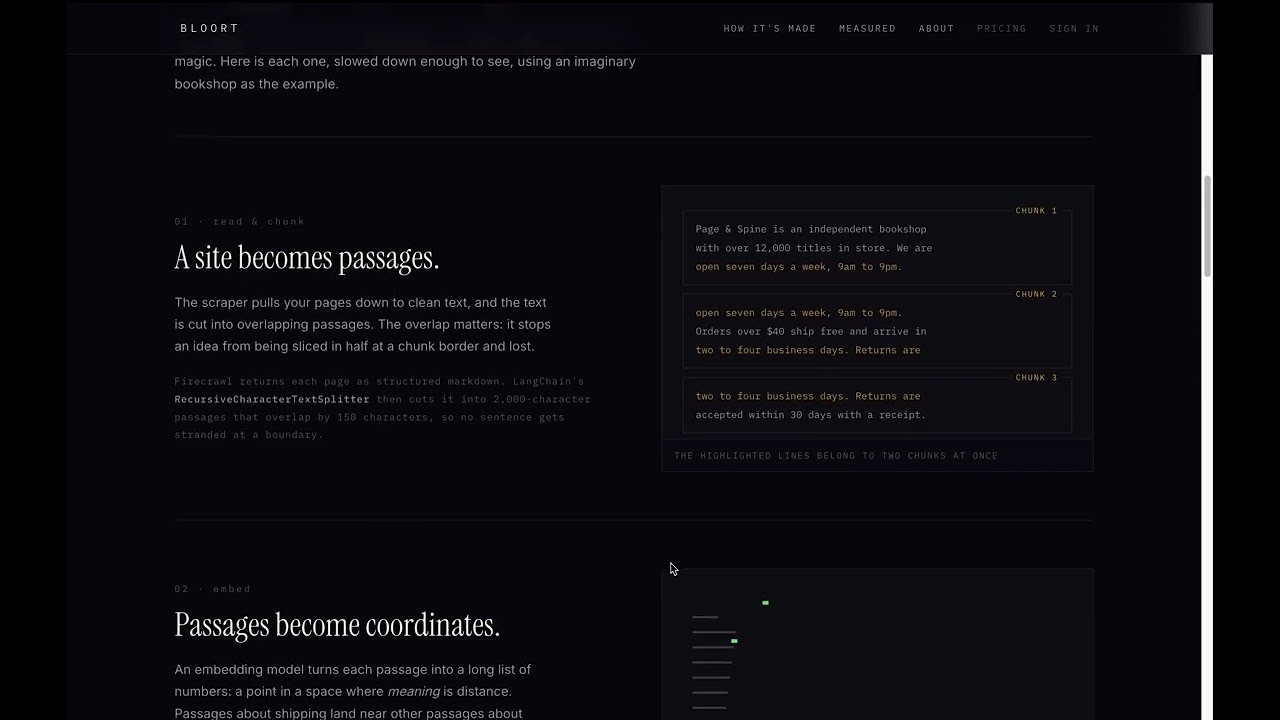1280x720 pixels.
Task: Select the heading 'Passages become coordinates.'
Action: 337,625
